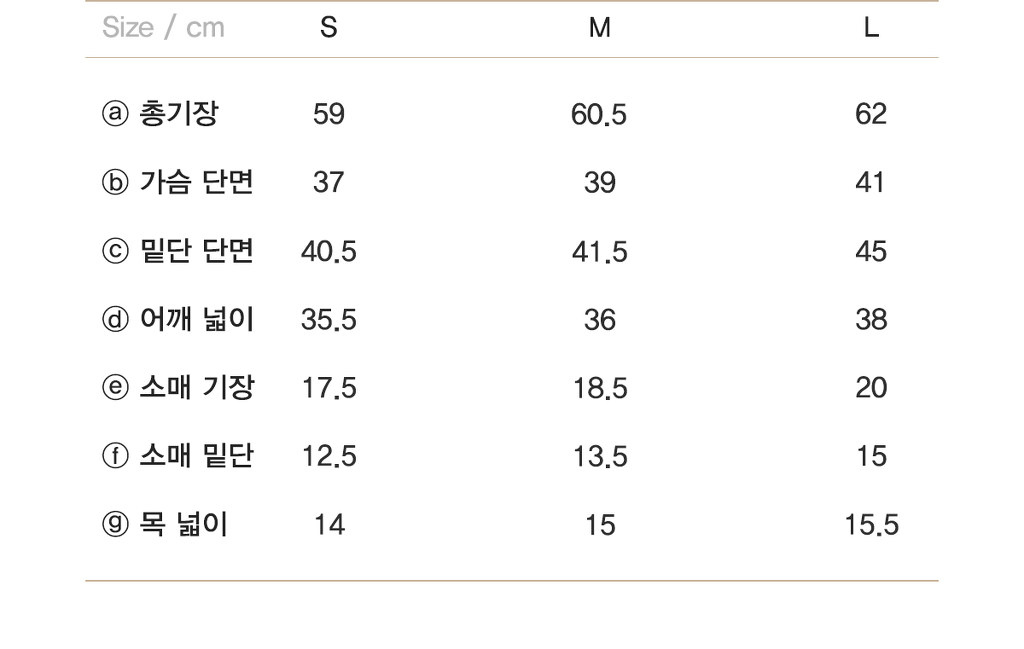Click the 20 sleeve length for size L

click(x=871, y=388)
